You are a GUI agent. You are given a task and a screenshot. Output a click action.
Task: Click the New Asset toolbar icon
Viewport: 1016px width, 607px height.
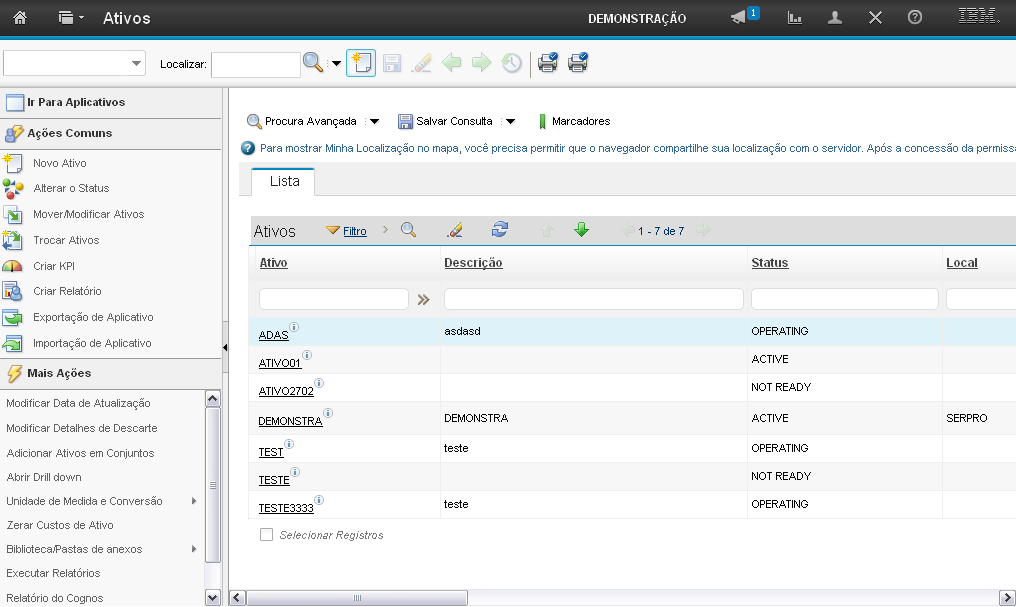361,63
